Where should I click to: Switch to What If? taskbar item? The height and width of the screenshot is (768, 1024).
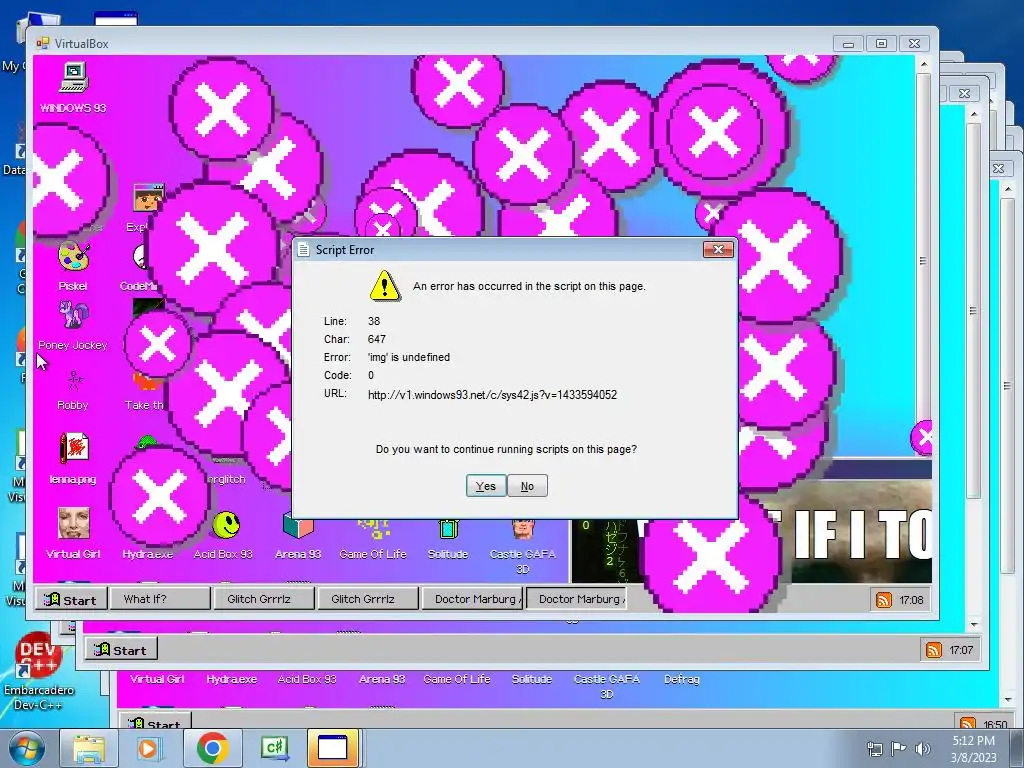pos(161,599)
